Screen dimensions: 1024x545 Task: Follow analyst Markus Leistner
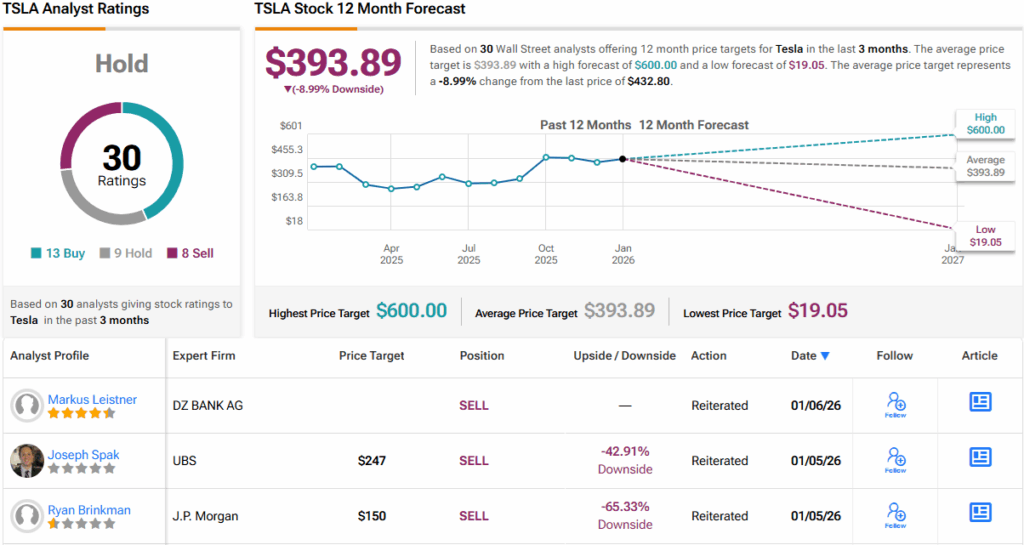[895, 404]
